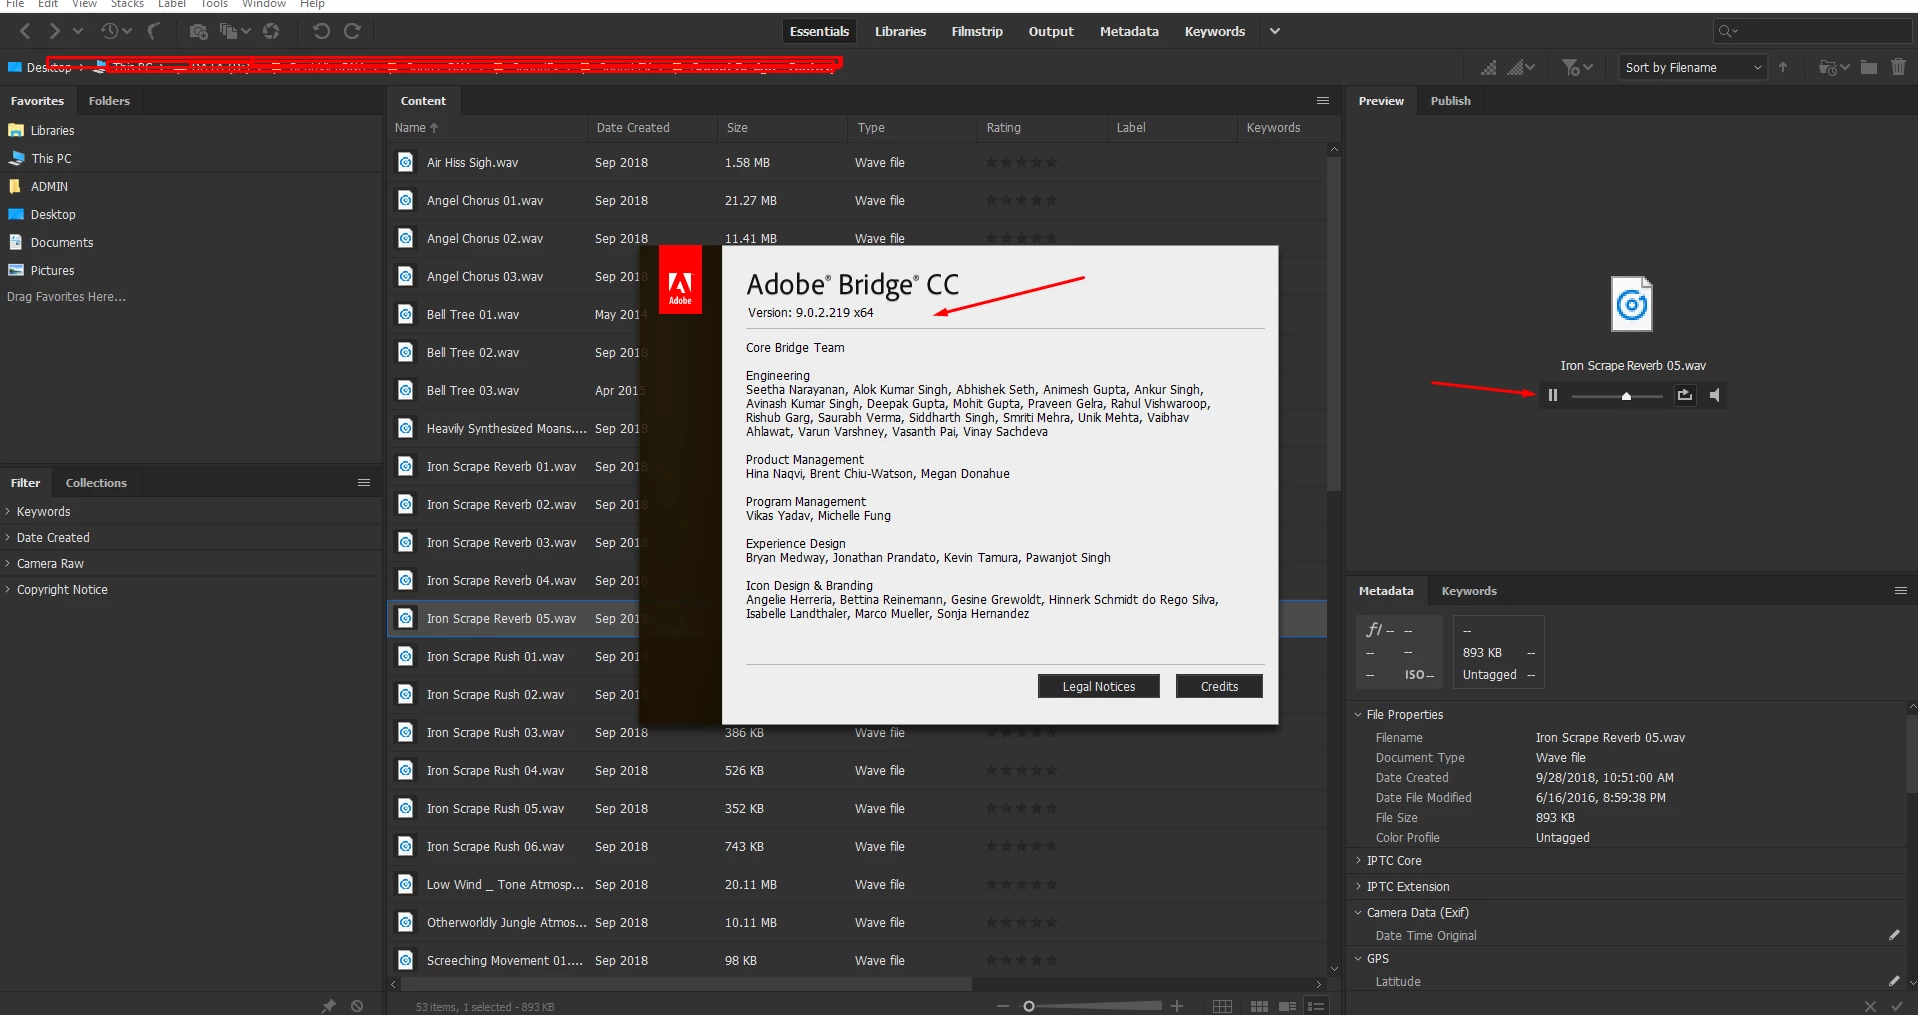
Task: Collapse the GPS section
Action: pyautogui.click(x=1358, y=958)
